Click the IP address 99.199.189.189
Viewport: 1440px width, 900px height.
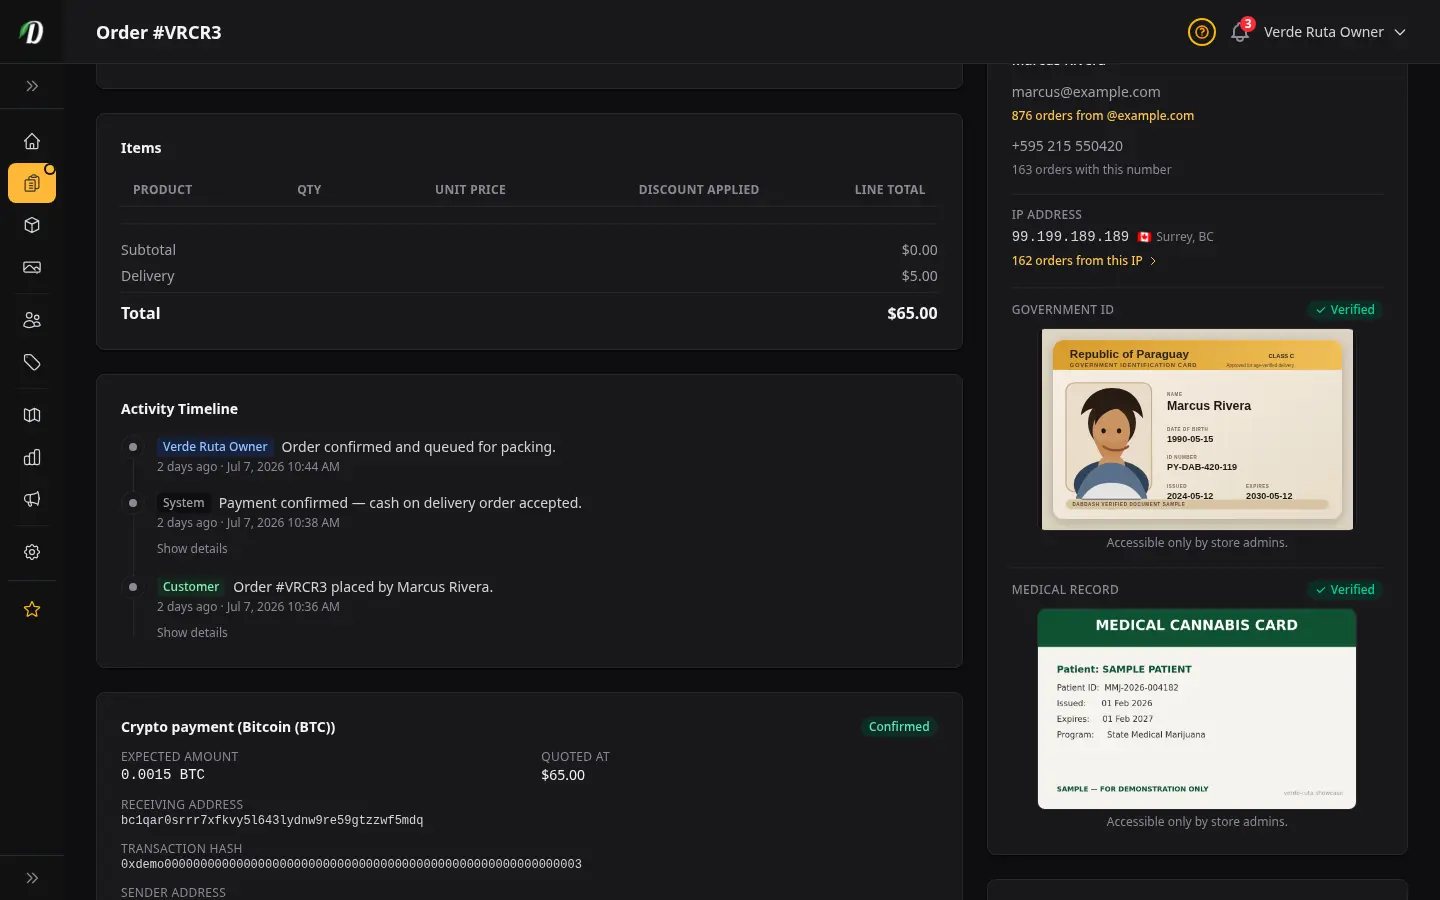tap(1070, 237)
